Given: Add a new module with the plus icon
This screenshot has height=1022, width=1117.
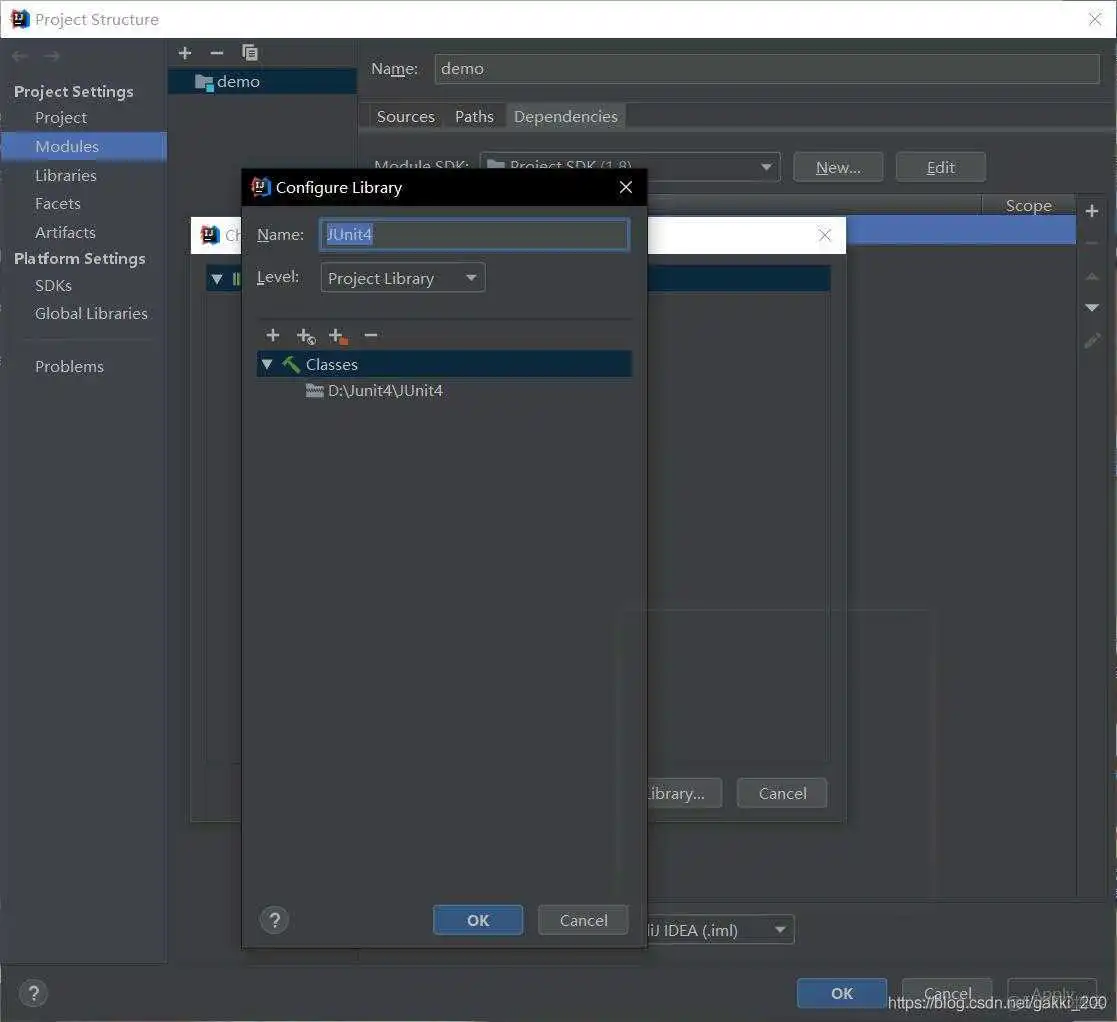Looking at the screenshot, I should coord(184,52).
